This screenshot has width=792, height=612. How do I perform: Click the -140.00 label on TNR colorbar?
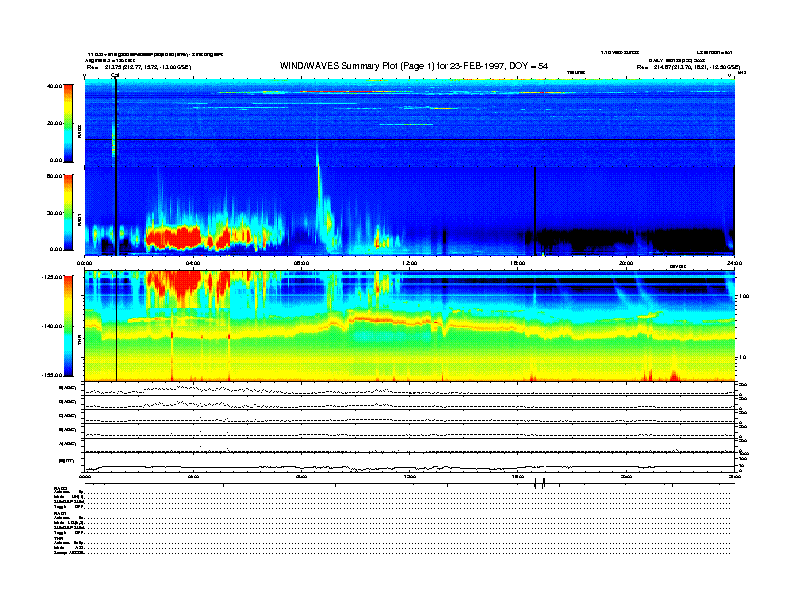click(53, 326)
